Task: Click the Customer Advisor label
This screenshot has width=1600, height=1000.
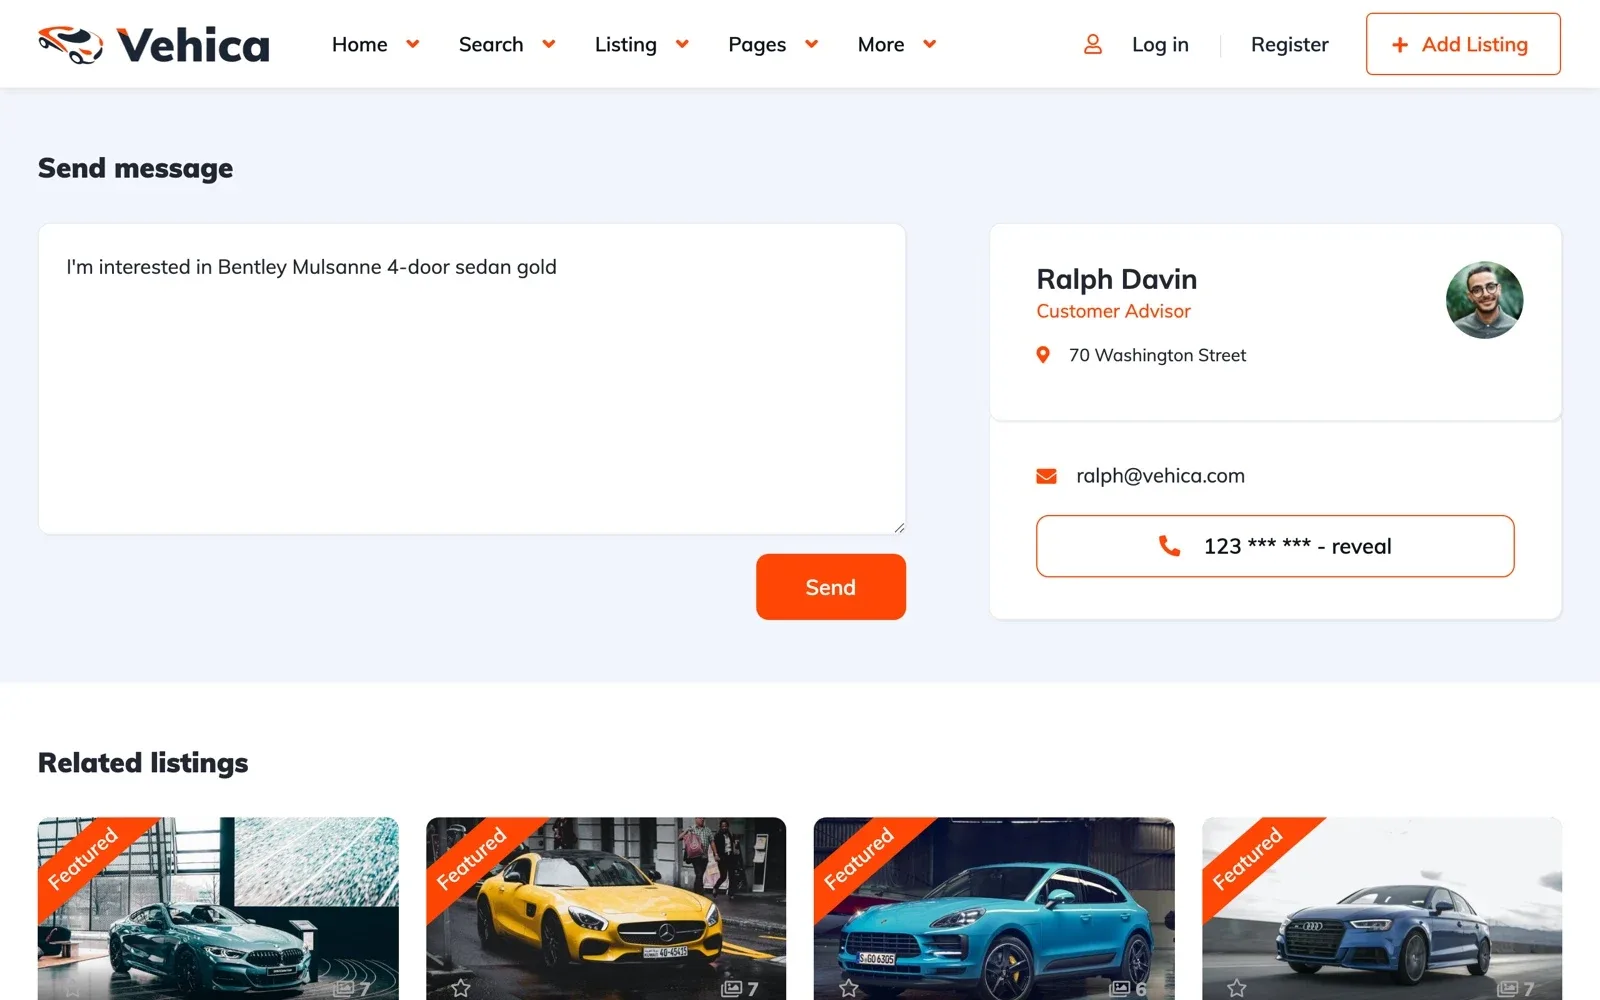Action: click(1113, 311)
